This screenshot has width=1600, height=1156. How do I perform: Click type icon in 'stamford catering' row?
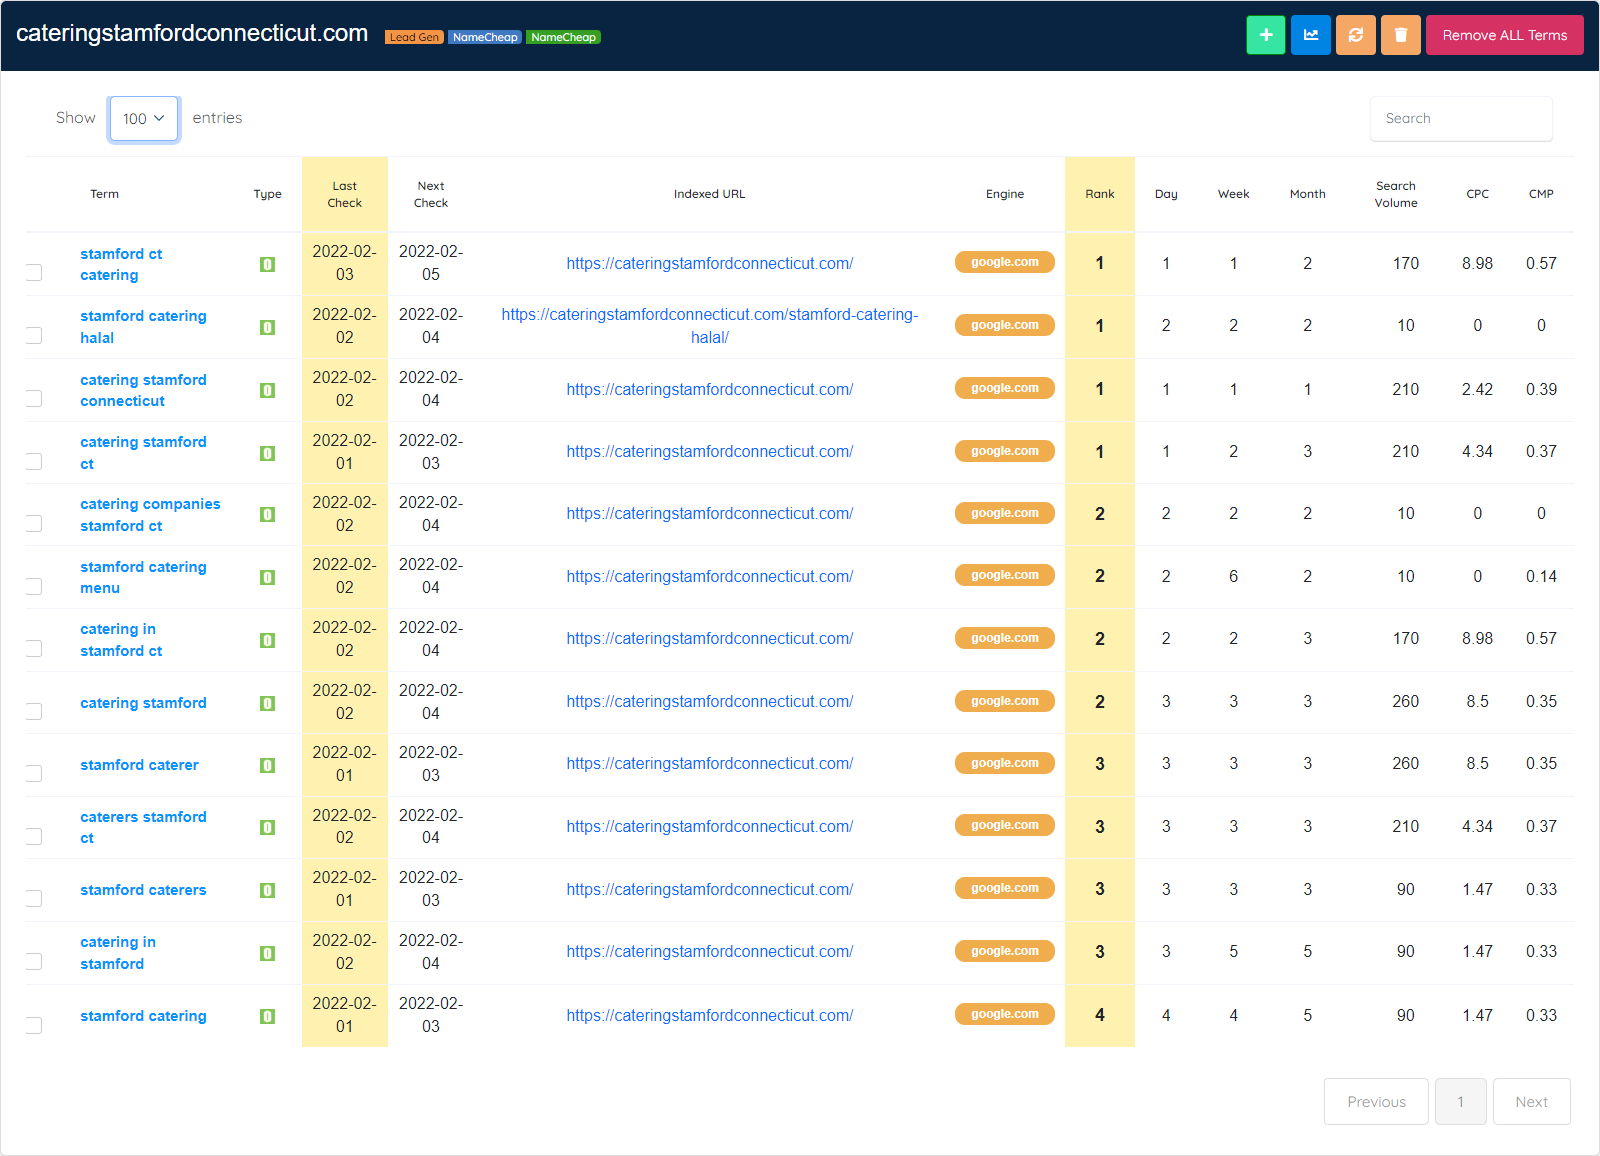(x=267, y=1016)
